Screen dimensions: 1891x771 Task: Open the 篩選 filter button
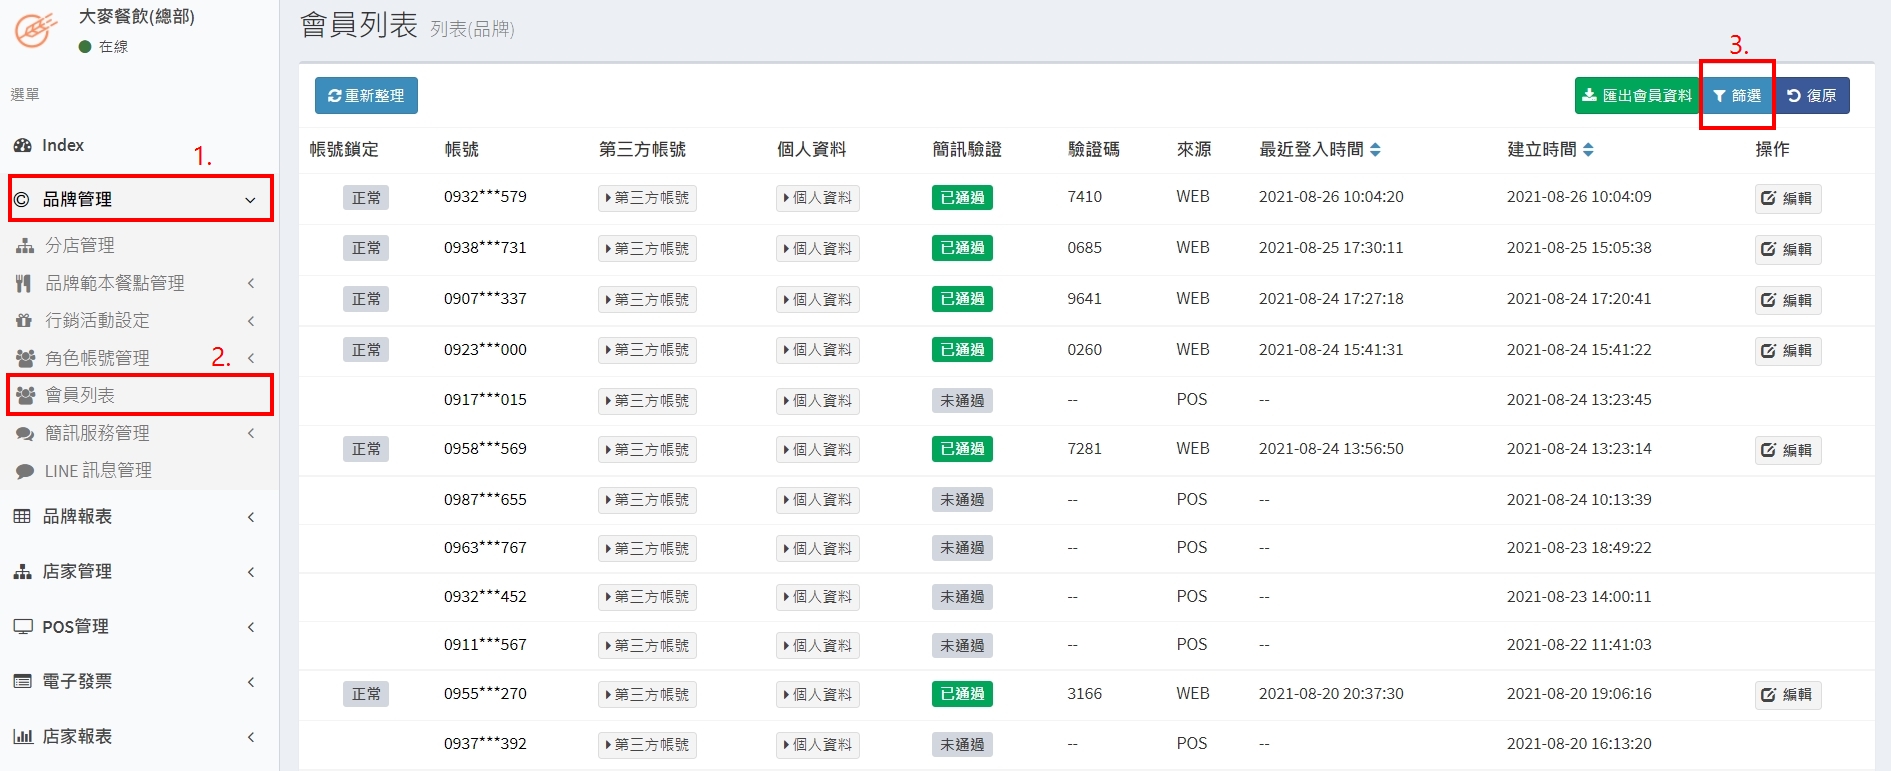[1737, 96]
